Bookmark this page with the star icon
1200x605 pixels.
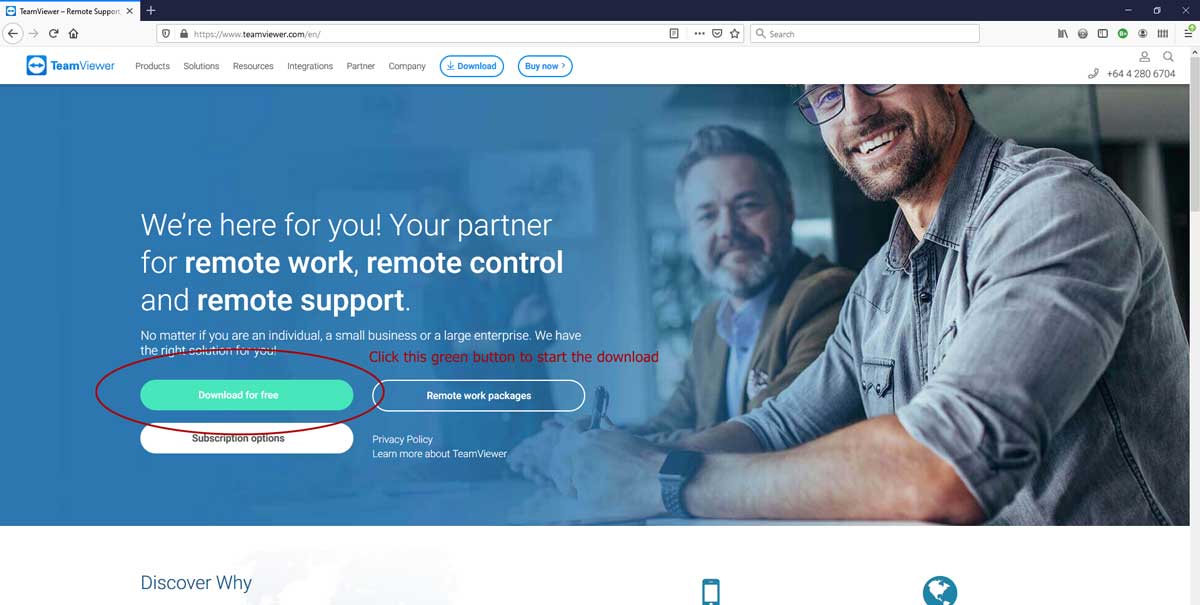point(735,33)
